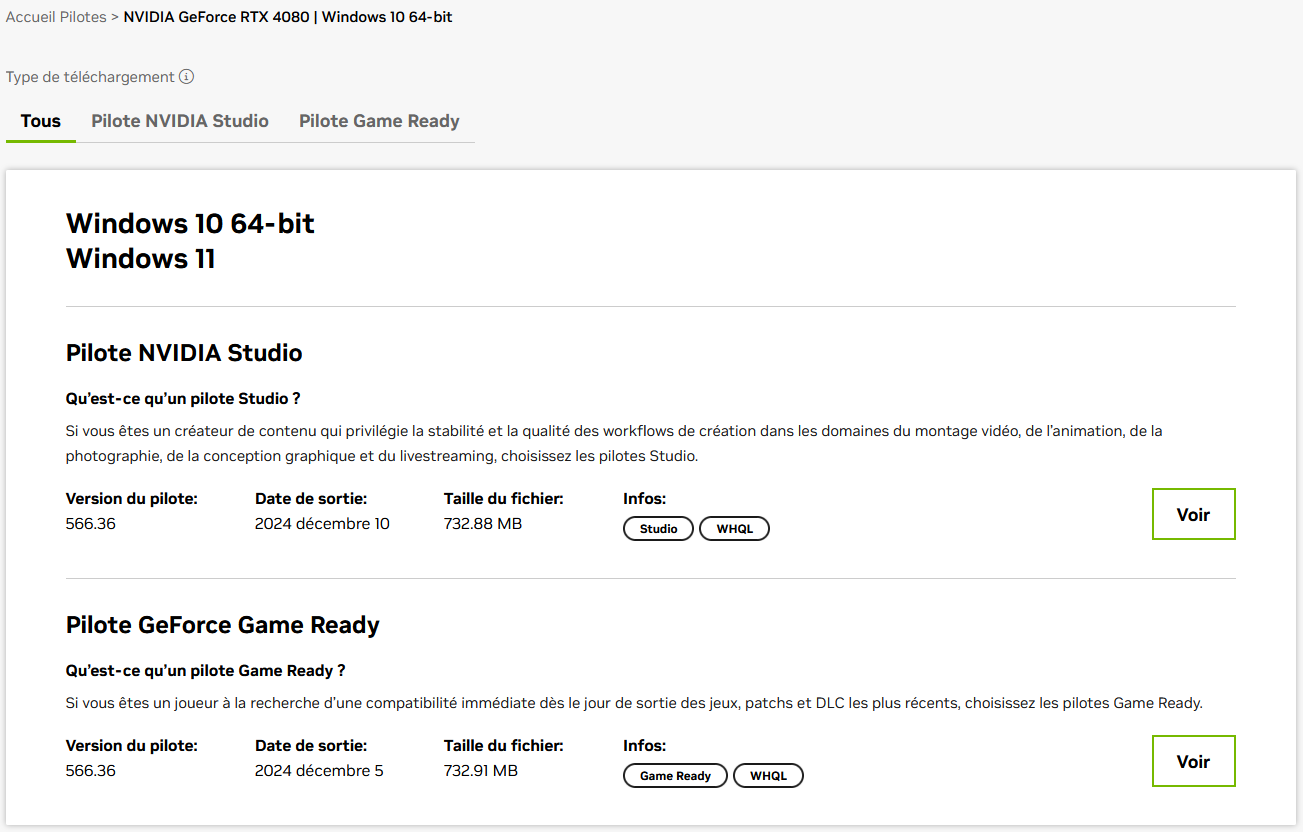Click the release date 2024 décembre 5
1303x832 pixels.
pyautogui.click(x=319, y=771)
